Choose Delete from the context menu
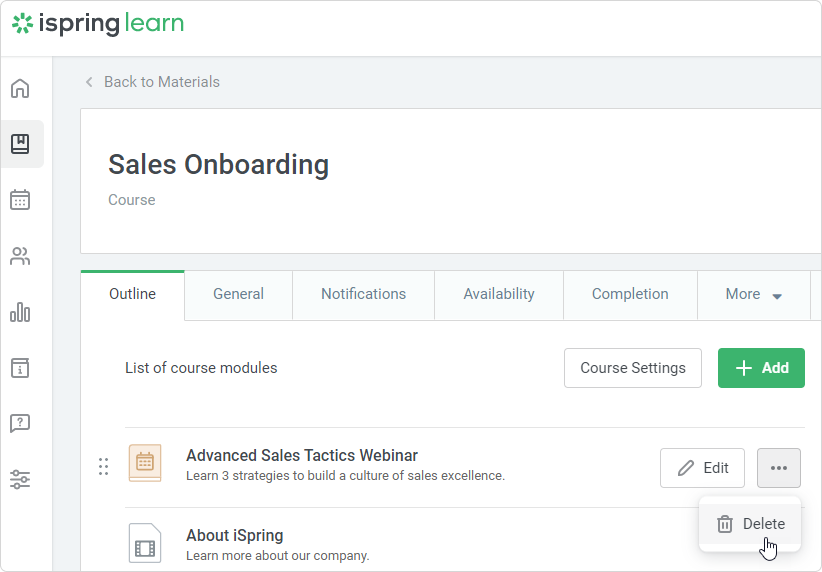The image size is (822, 572). point(751,524)
